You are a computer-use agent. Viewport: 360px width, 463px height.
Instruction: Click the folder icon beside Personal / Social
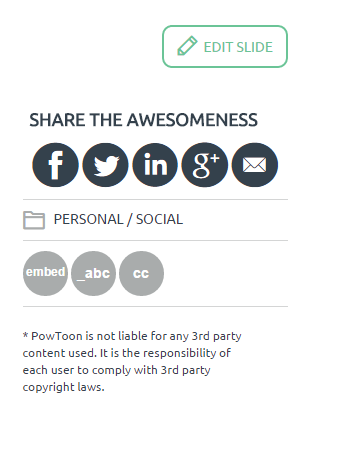coord(34,220)
